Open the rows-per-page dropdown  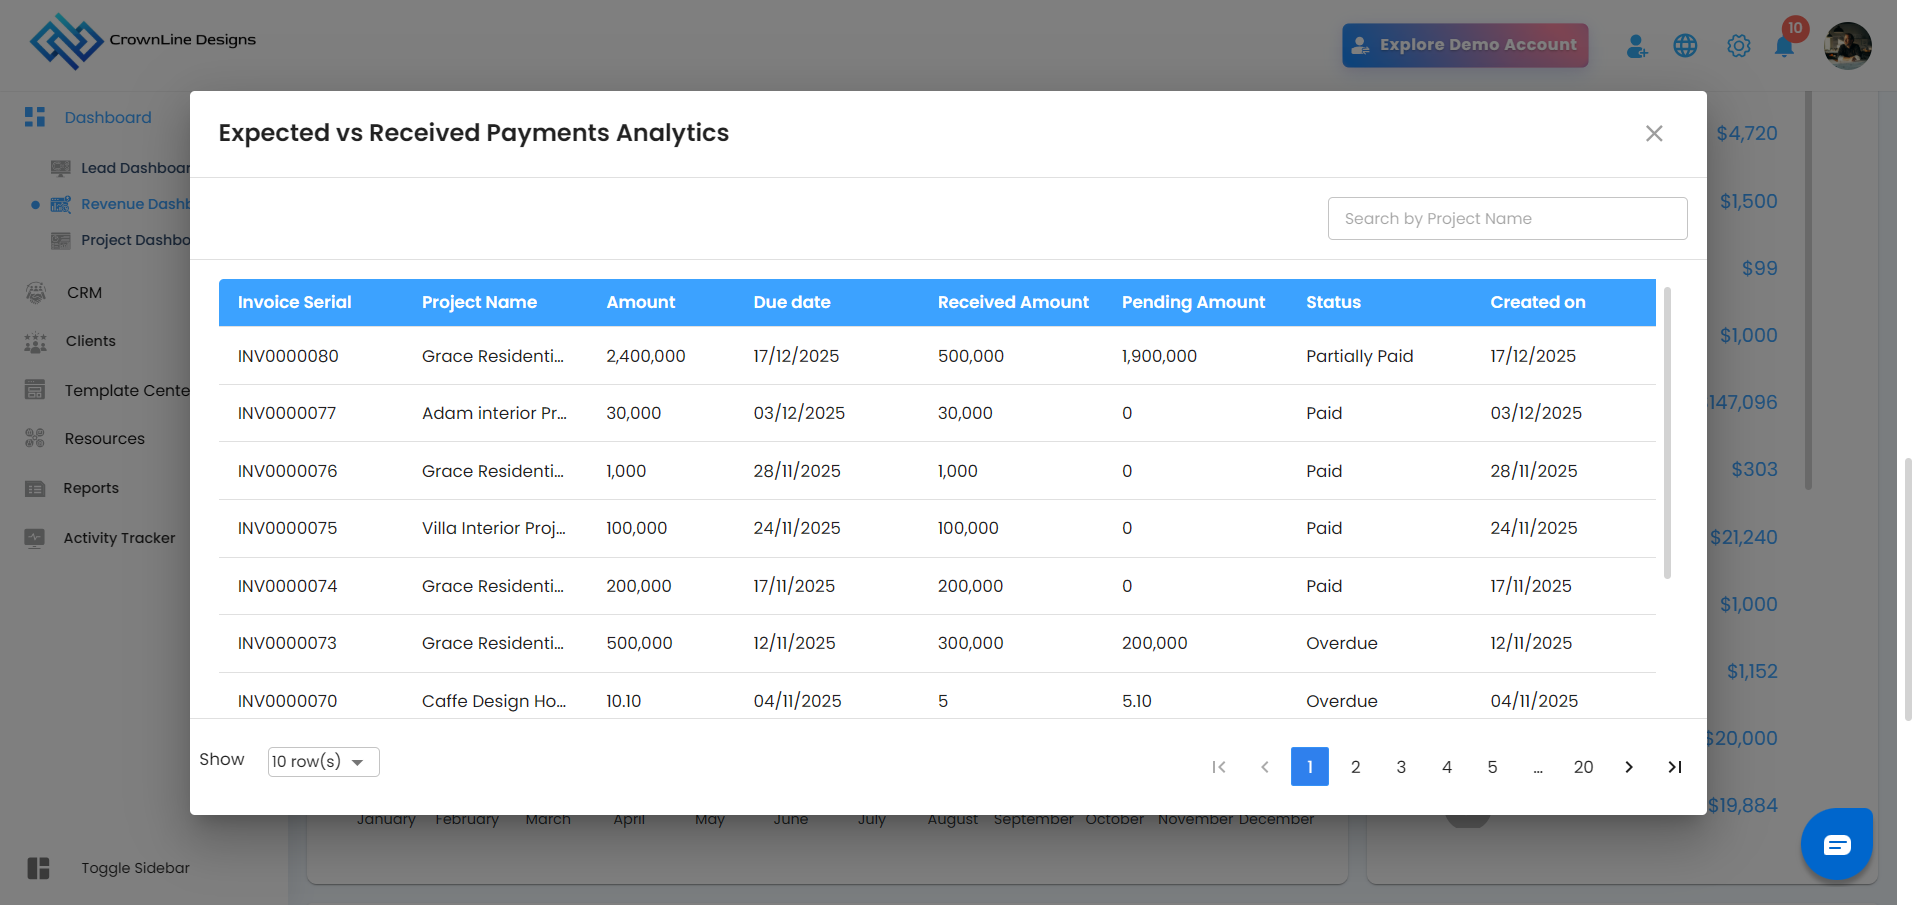point(323,761)
